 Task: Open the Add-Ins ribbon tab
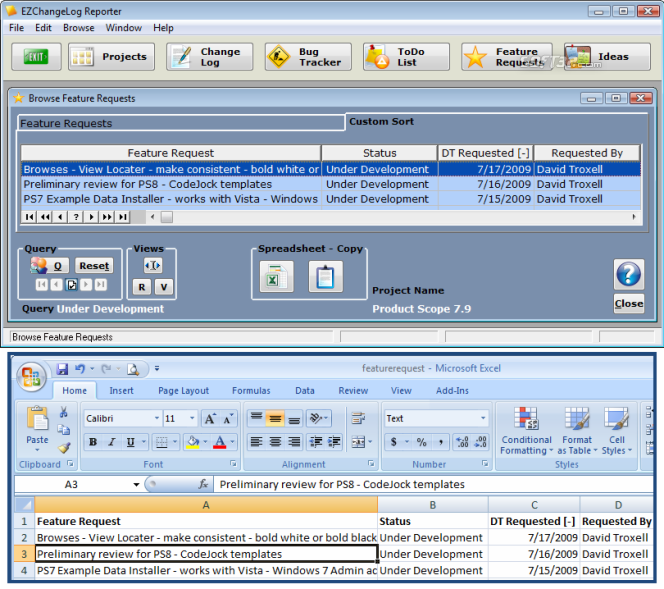[x=452, y=390]
